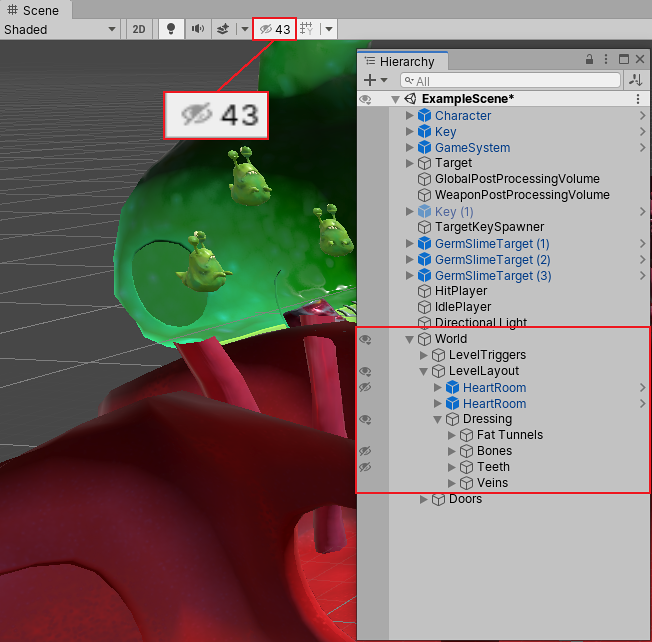Select Veins cube icon
This screenshot has height=642, width=652.
[x=466, y=483]
